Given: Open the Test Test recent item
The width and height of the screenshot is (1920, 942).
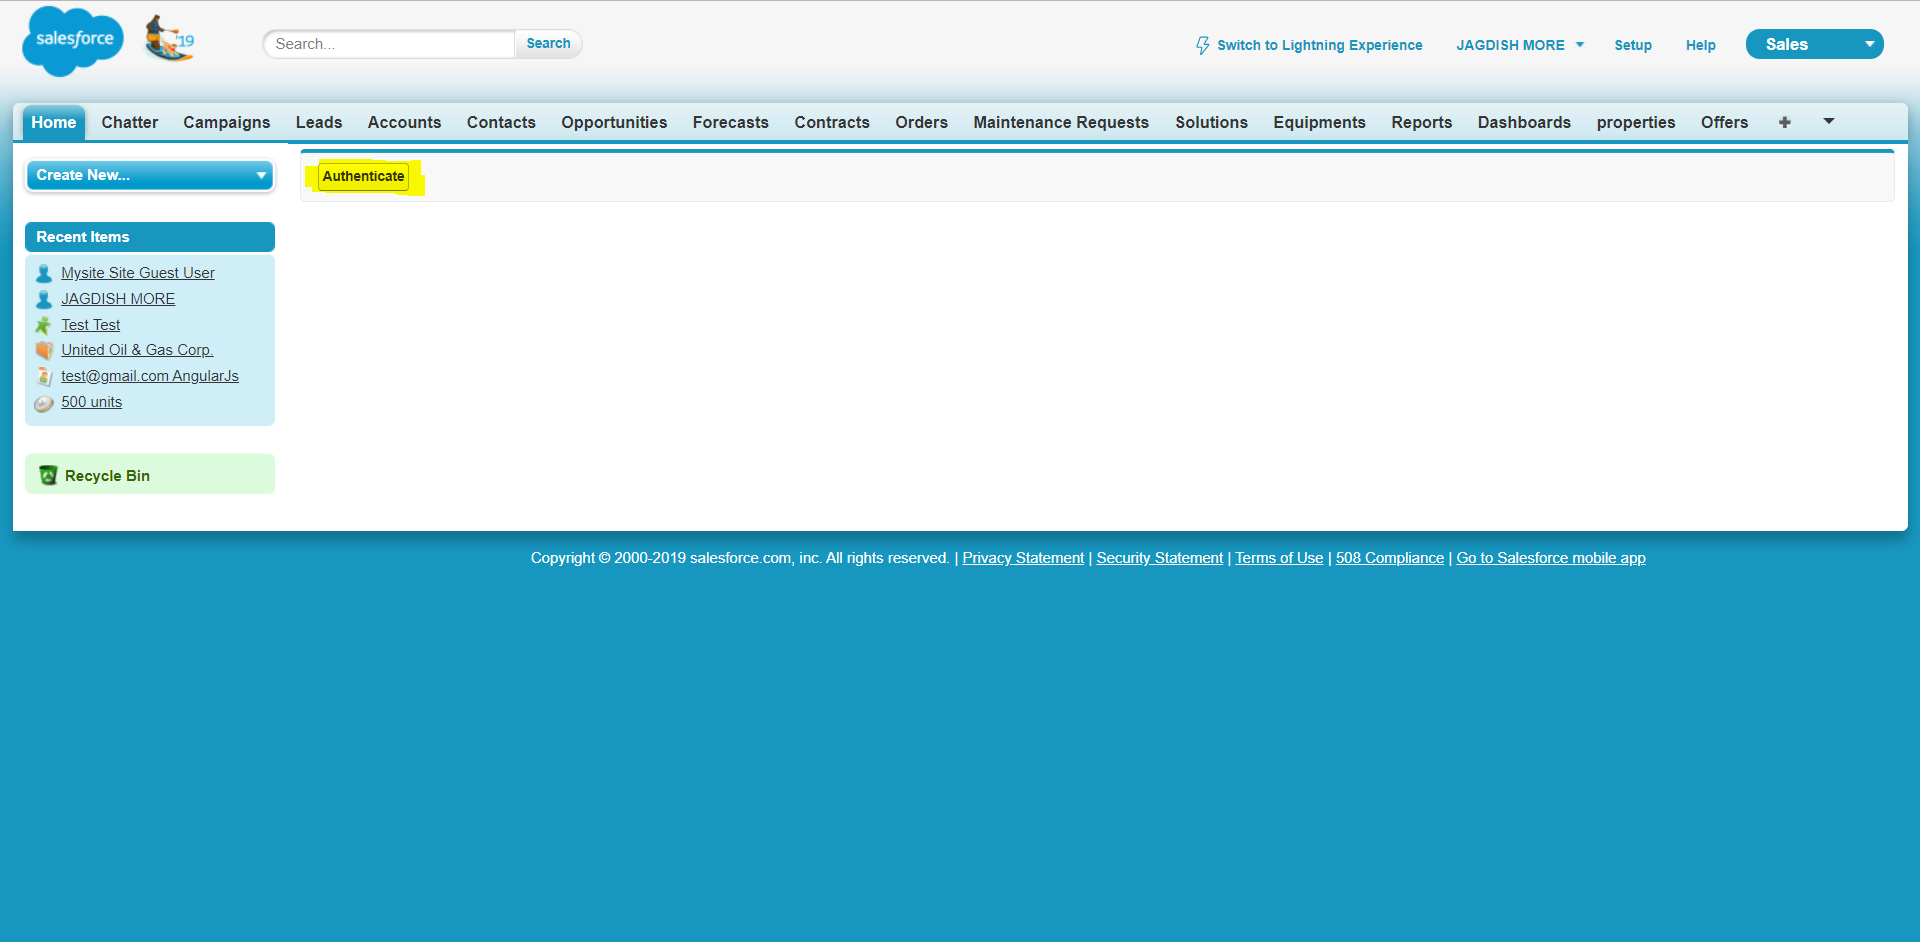Looking at the screenshot, I should (90, 325).
